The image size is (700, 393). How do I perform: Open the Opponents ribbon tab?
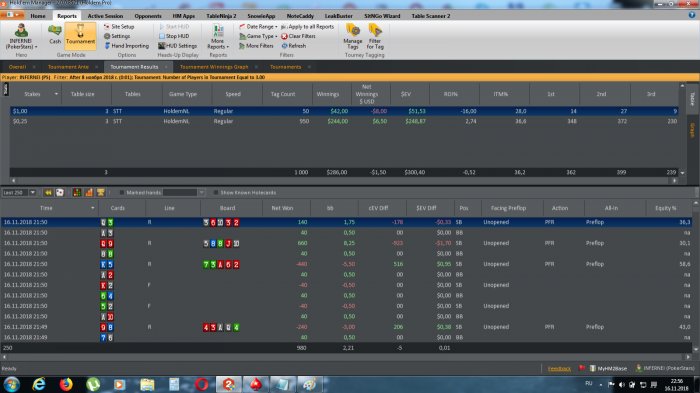coord(148,16)
